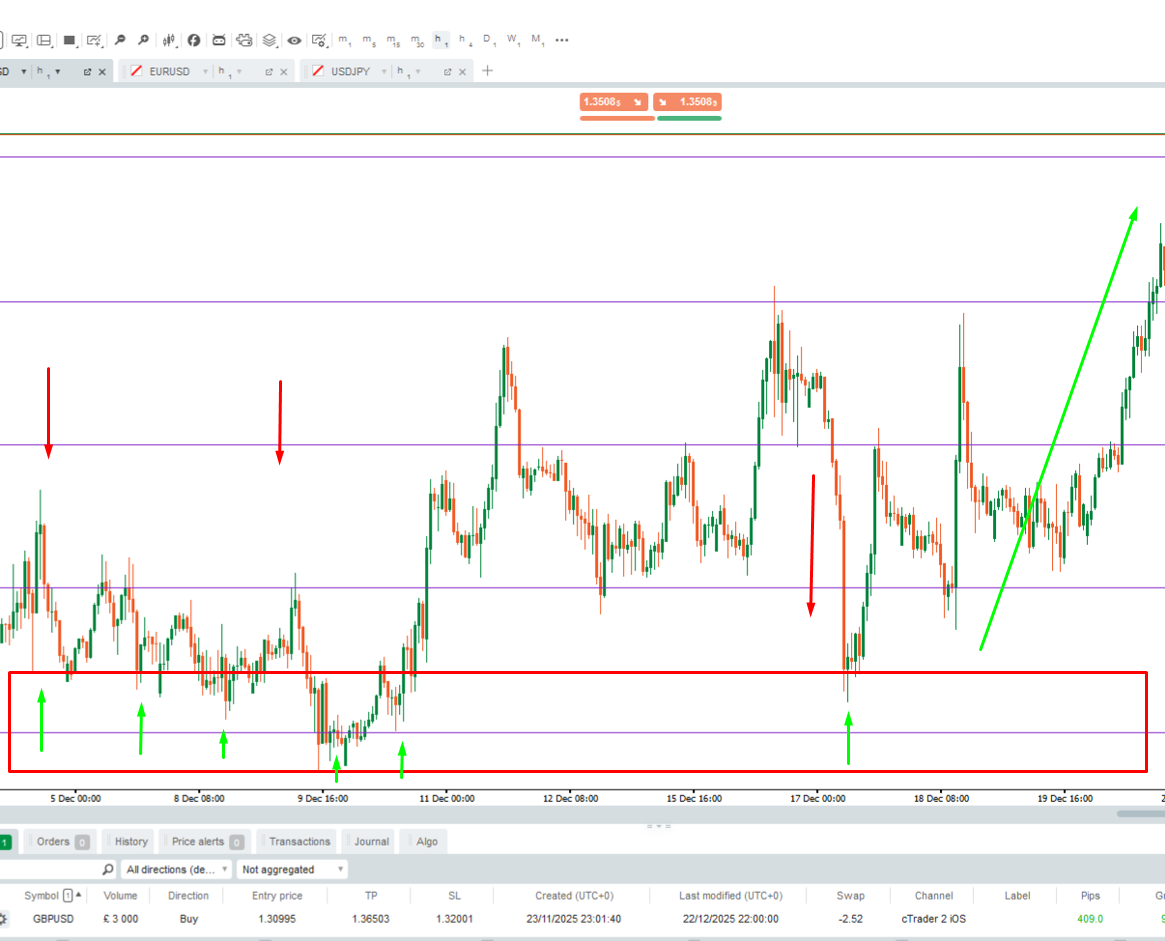The width and height of the screenshot is (1165, 941).
Task: Click the eye visibility icon in toolbar
Action: tap(293, 40)
